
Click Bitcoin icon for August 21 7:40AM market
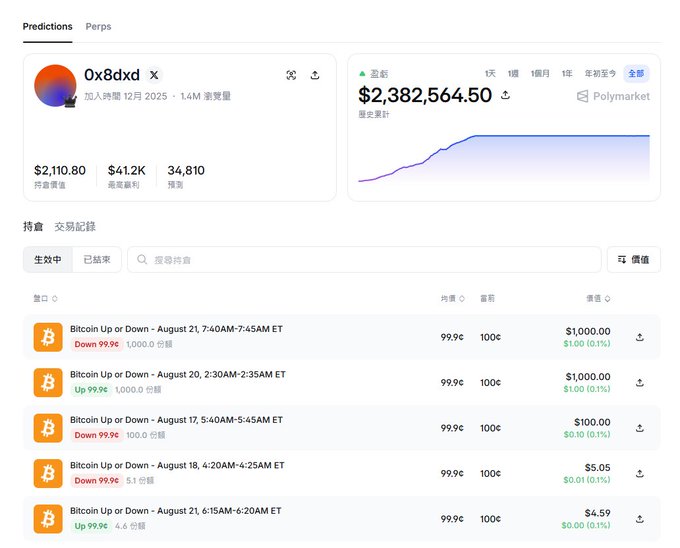(x=48, y=337)
